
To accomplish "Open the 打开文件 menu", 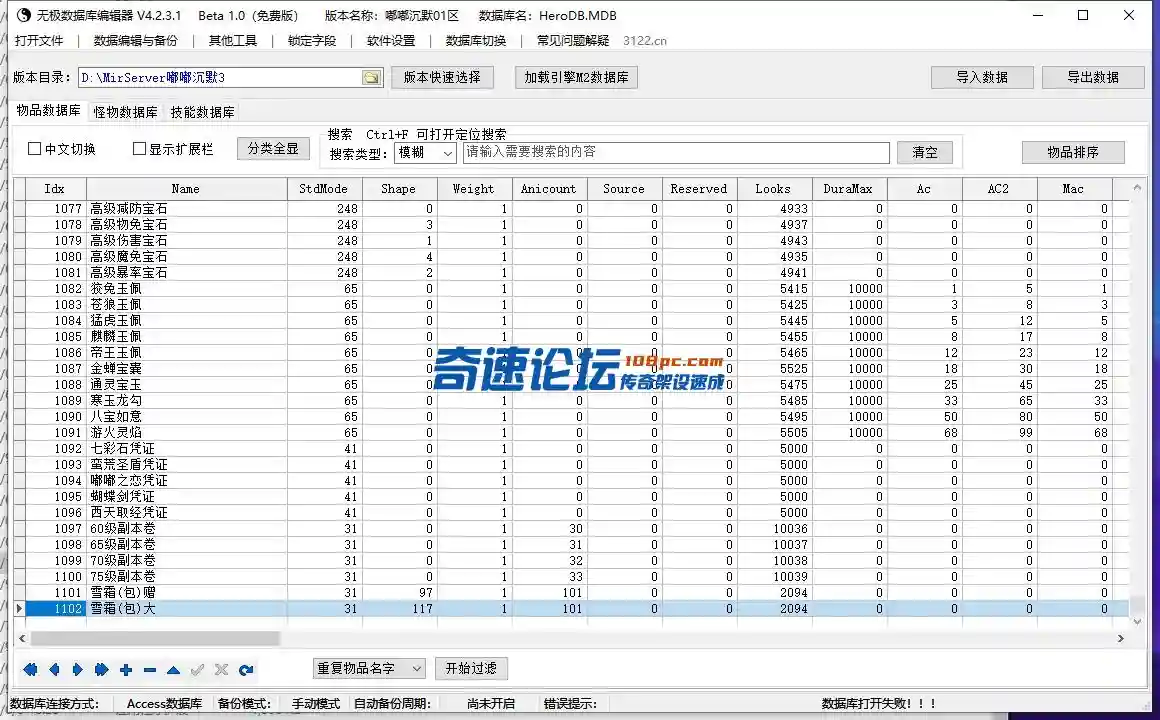I will tap(39, 41).
